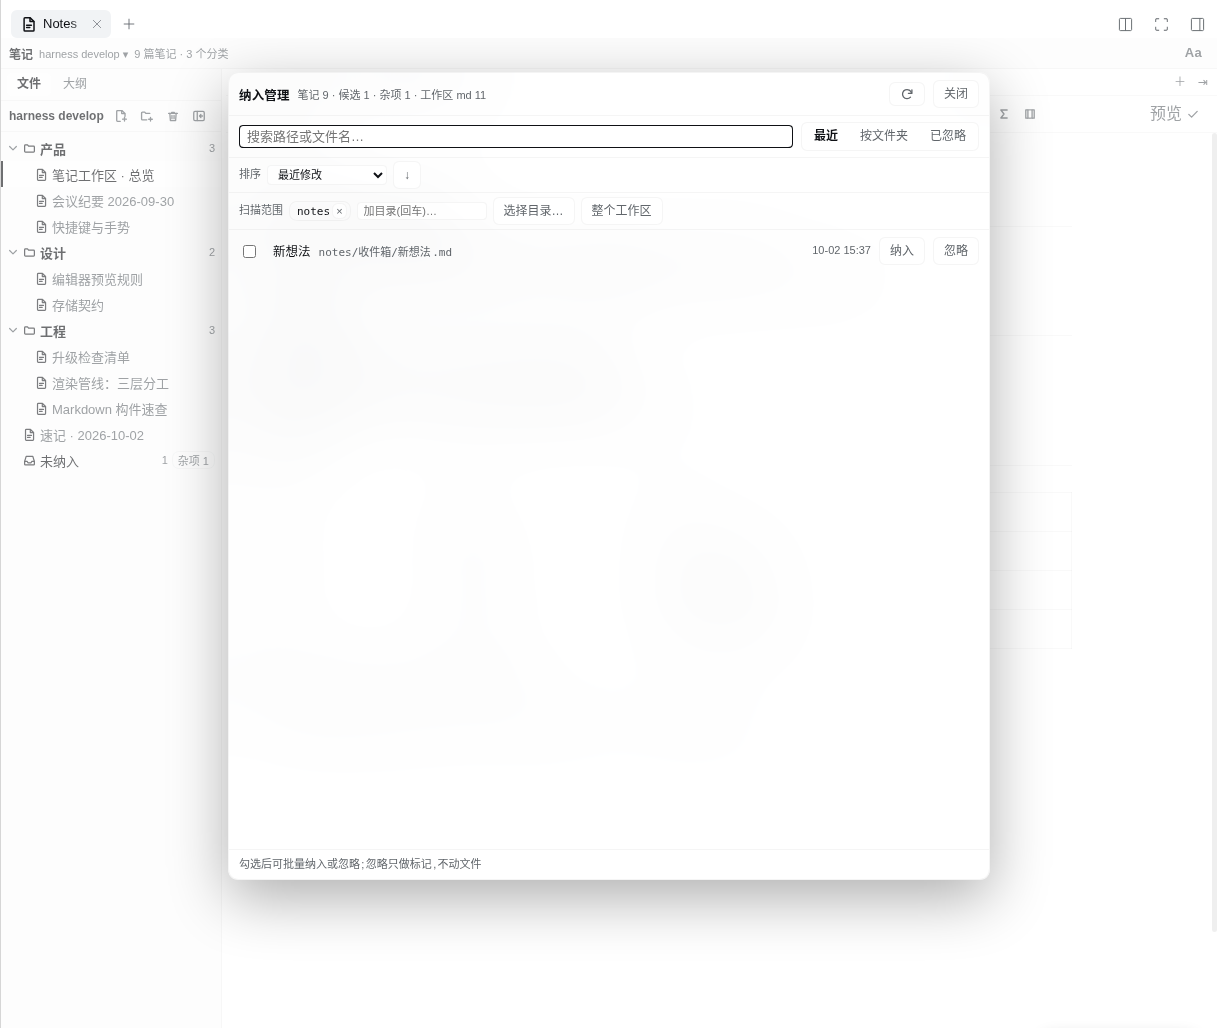Click the 产品 folder name

coord(53,149)
